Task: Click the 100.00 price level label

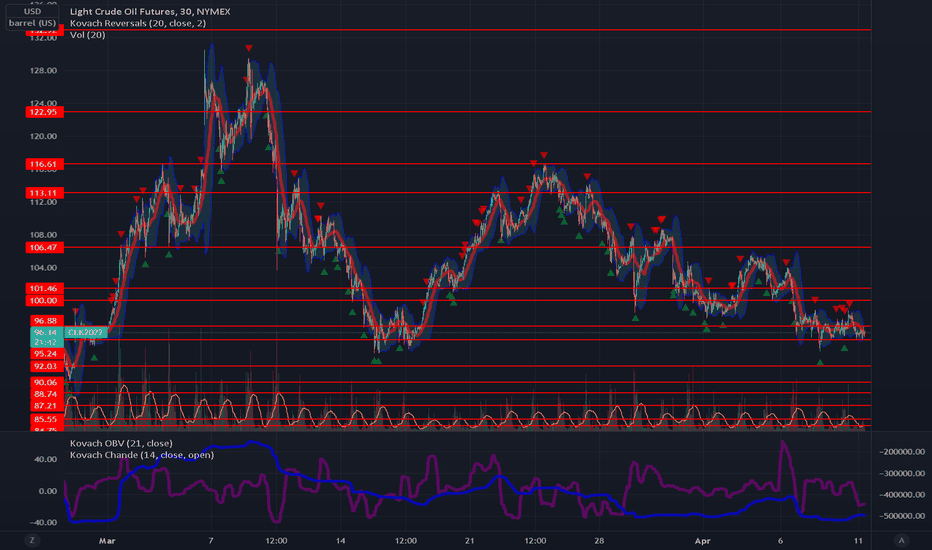Action: pyautogui.click(x=45, y=301)
